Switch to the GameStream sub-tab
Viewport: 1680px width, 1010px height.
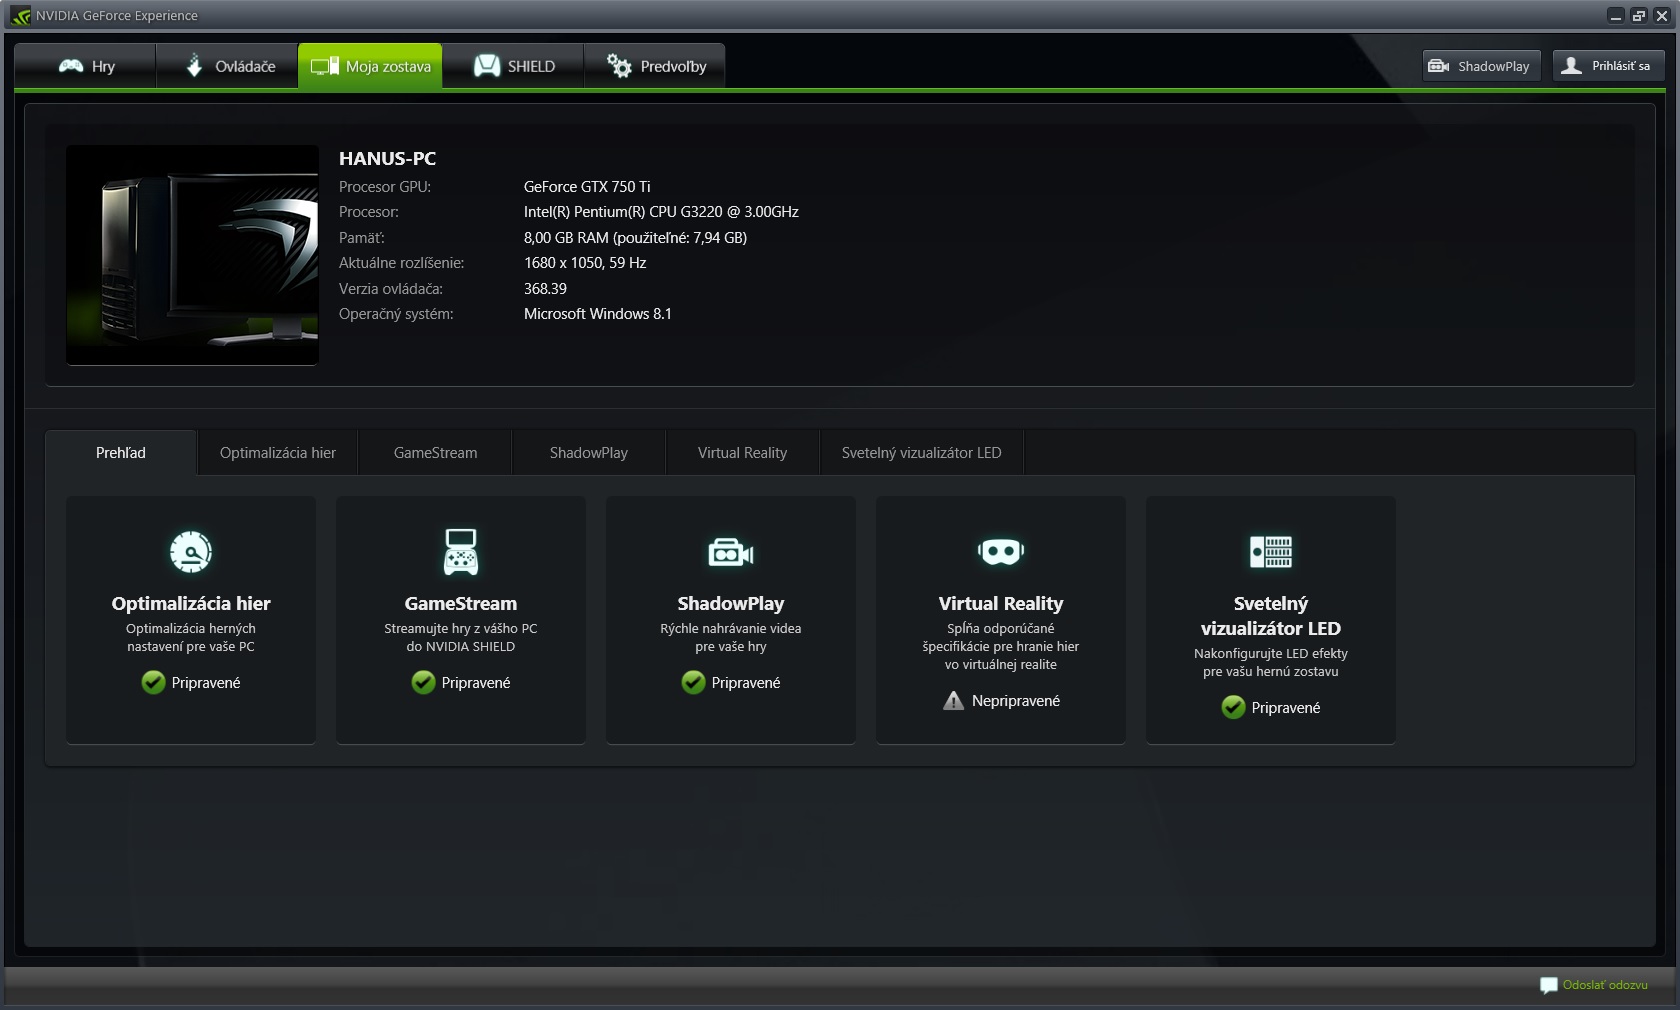(x=435, y=453)
